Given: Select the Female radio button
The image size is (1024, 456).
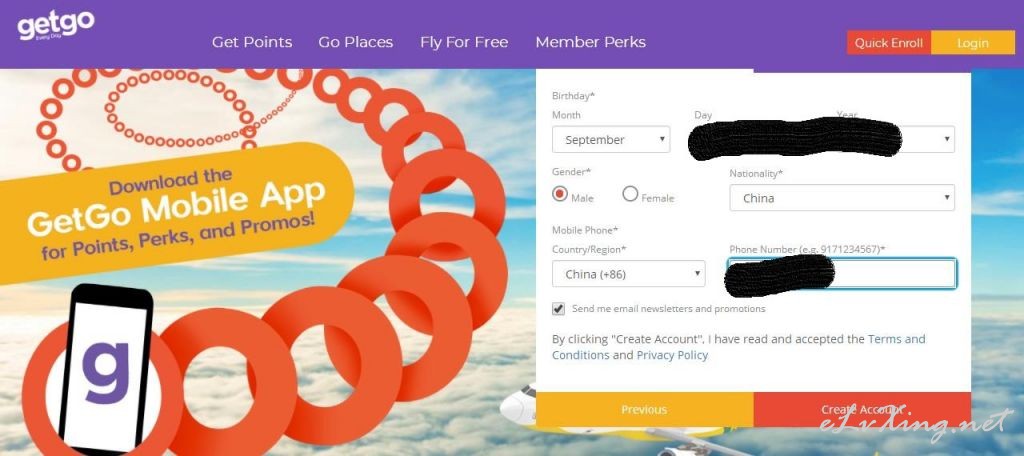Looking at the screenshot, I should 630,194.
